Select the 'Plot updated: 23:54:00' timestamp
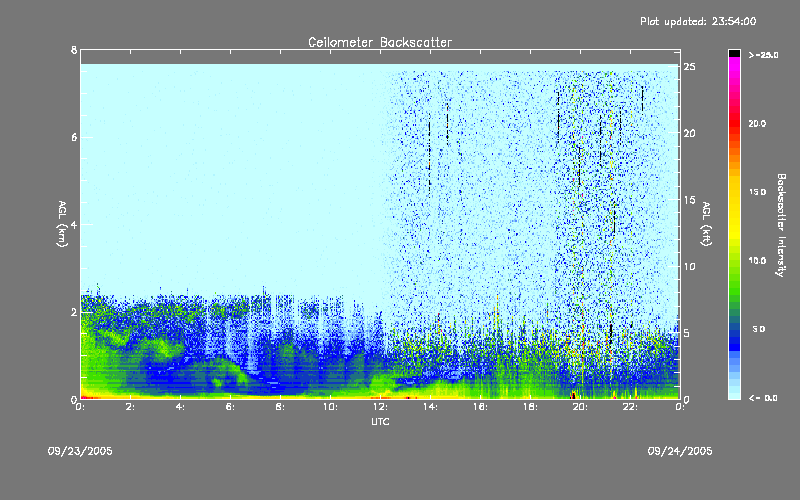The image size is (800, 500). (698, 21)
